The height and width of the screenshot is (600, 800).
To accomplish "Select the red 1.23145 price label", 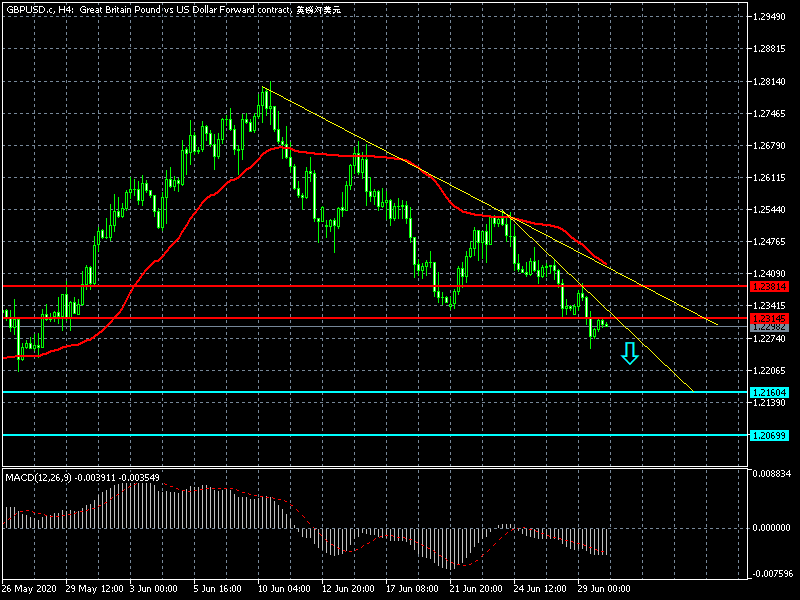I will coord(768,318).
